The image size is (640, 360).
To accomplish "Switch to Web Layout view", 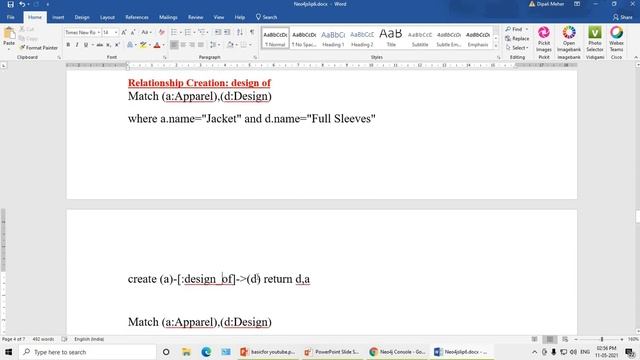I will pos(565,339).
